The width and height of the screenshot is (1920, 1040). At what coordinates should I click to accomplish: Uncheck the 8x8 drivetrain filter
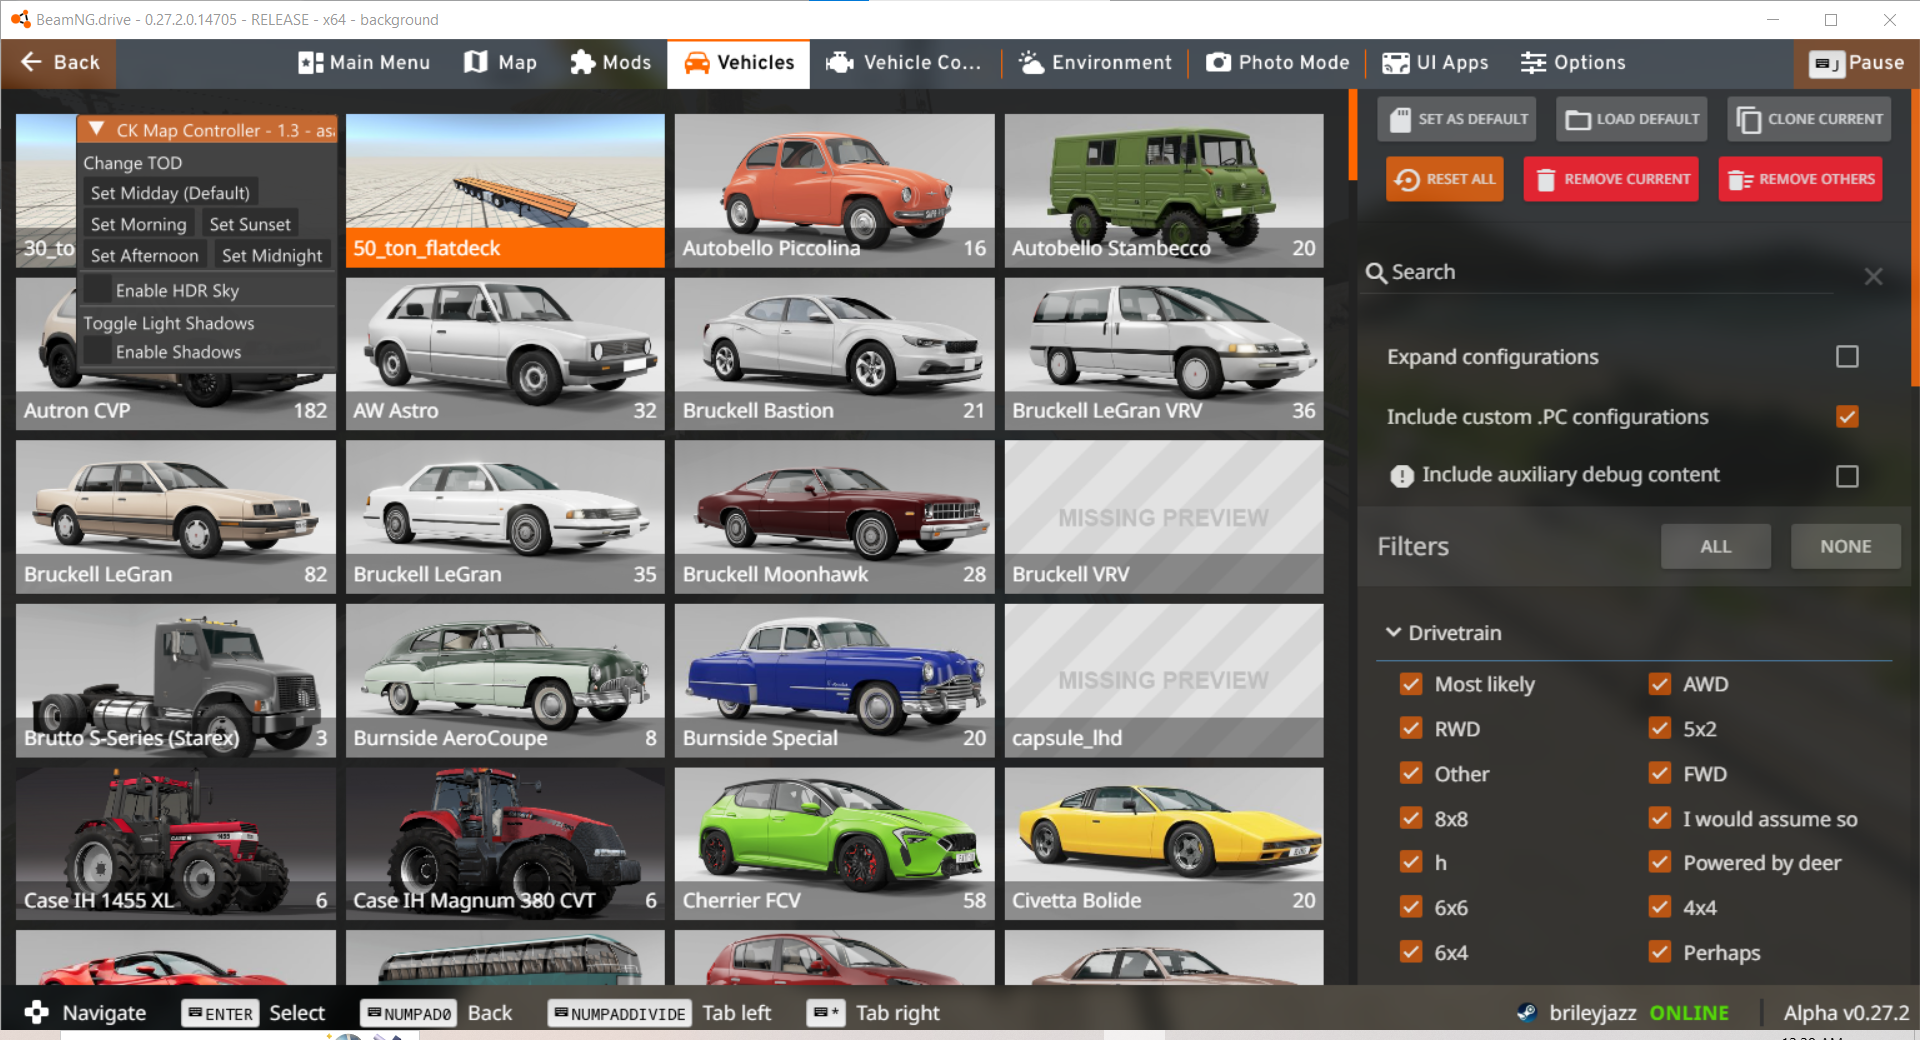click(1411, 819)
